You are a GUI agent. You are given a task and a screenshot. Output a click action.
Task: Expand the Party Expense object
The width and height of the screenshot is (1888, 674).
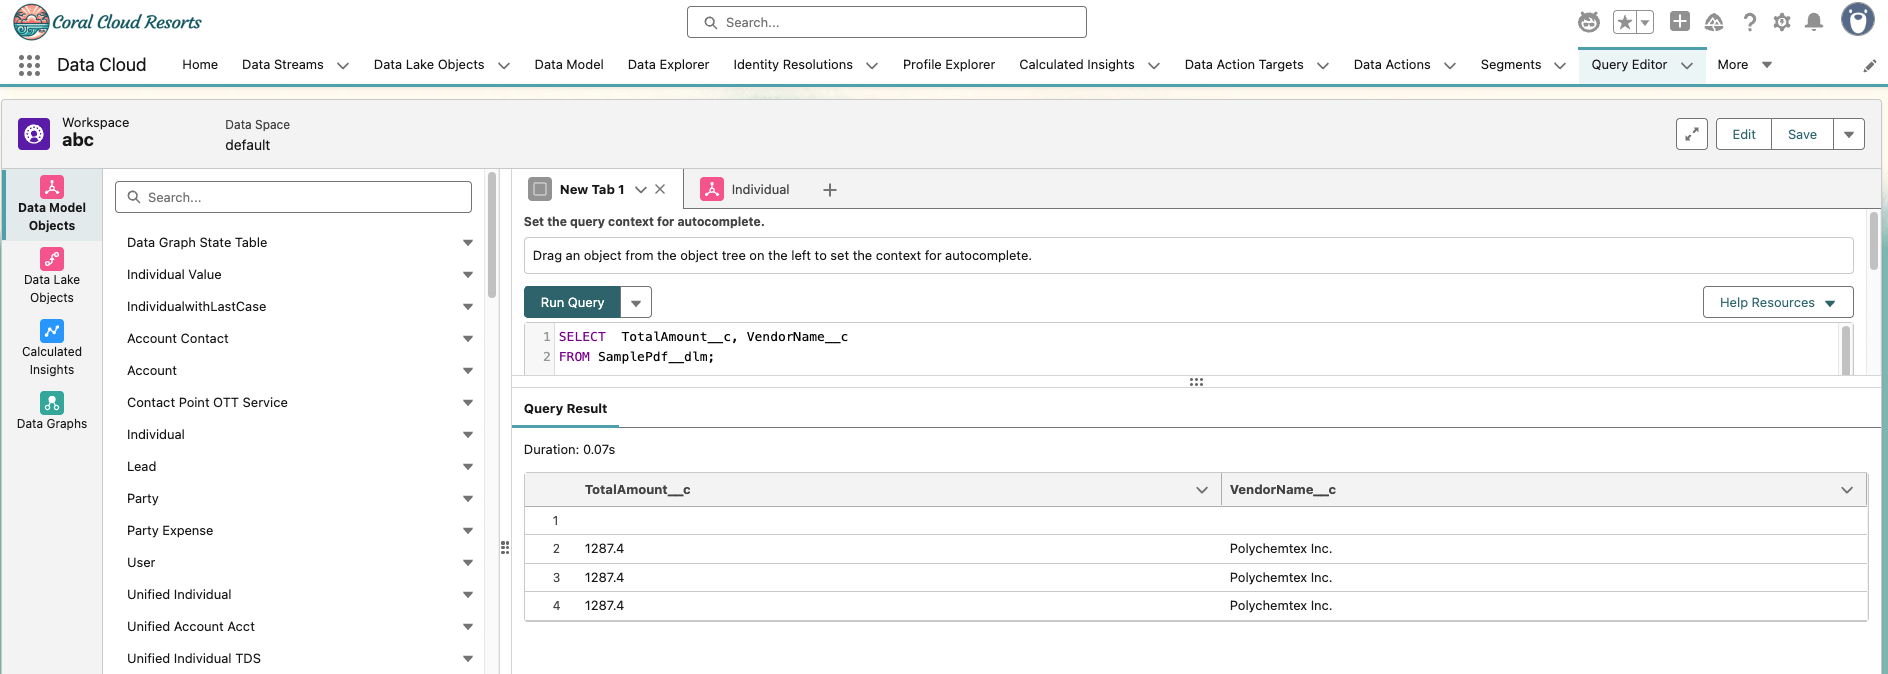pyautogui.click(x=468, y=531)
